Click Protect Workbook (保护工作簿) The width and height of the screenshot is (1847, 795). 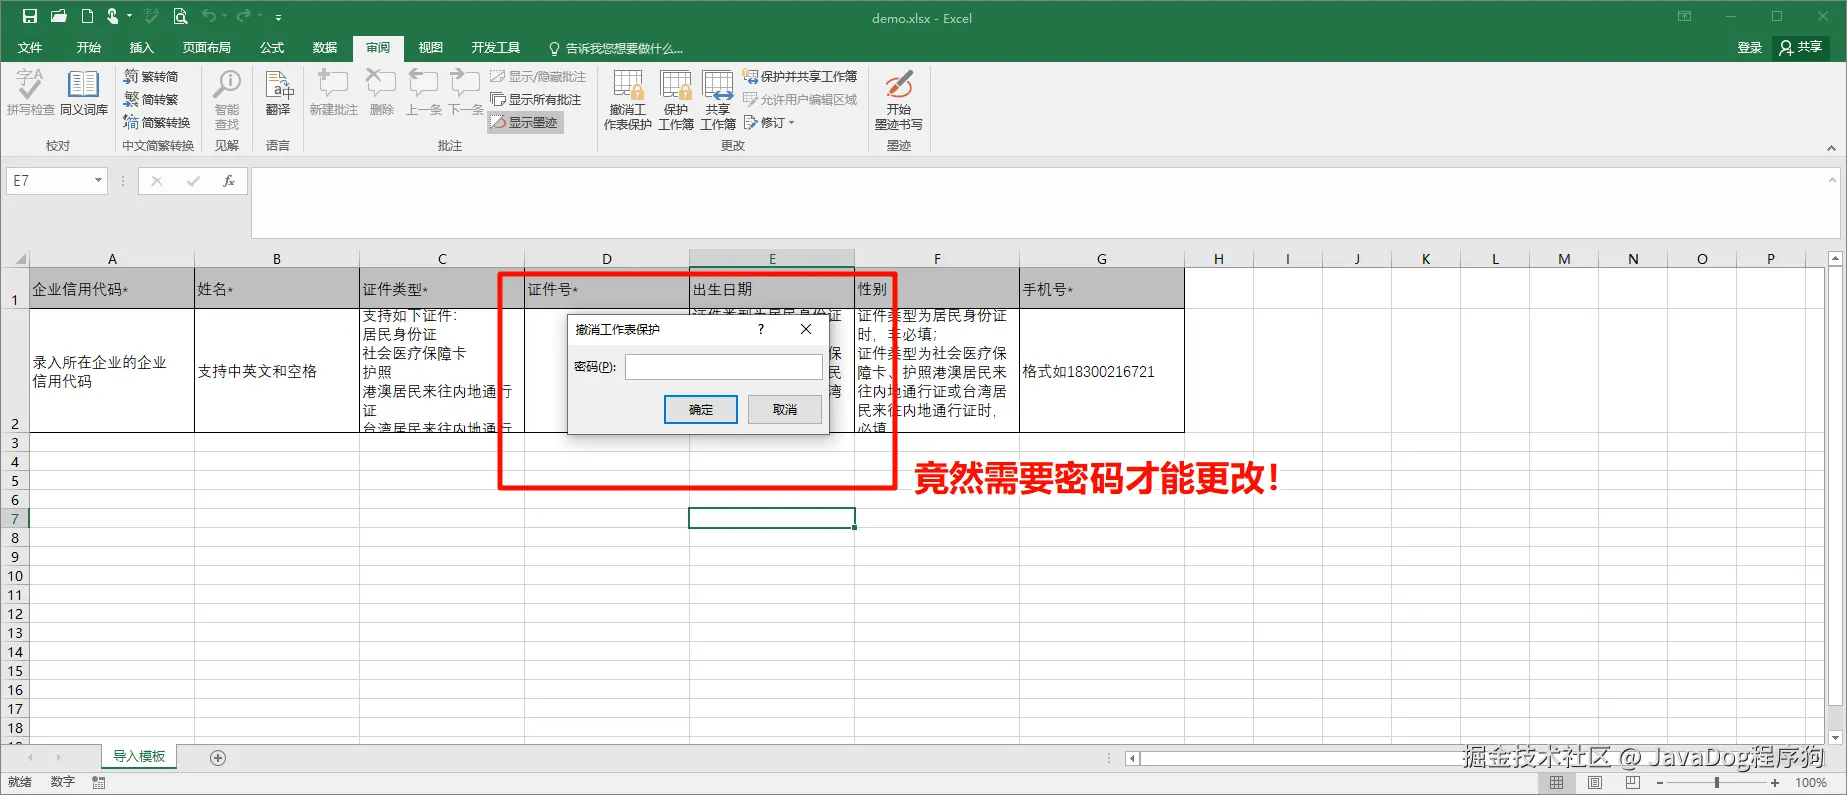pyautogui.click(x=676, y=100)
